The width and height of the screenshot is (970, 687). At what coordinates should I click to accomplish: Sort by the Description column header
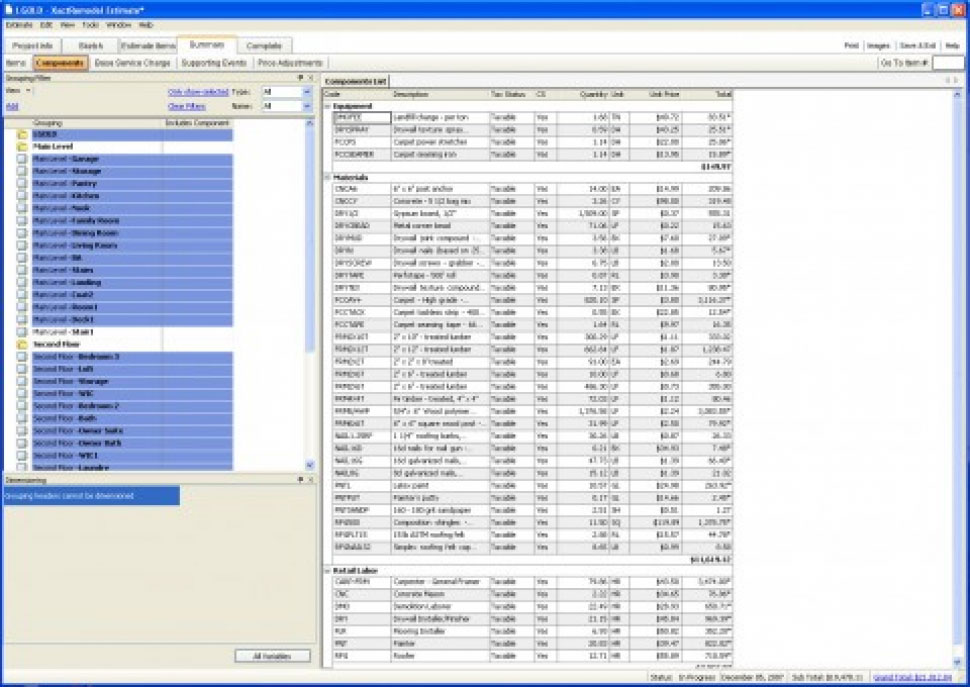(x=440, y=95)
